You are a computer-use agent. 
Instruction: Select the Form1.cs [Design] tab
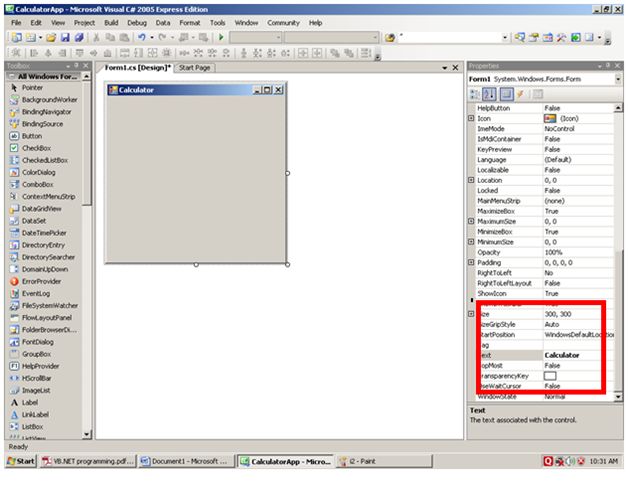point(137,68)
